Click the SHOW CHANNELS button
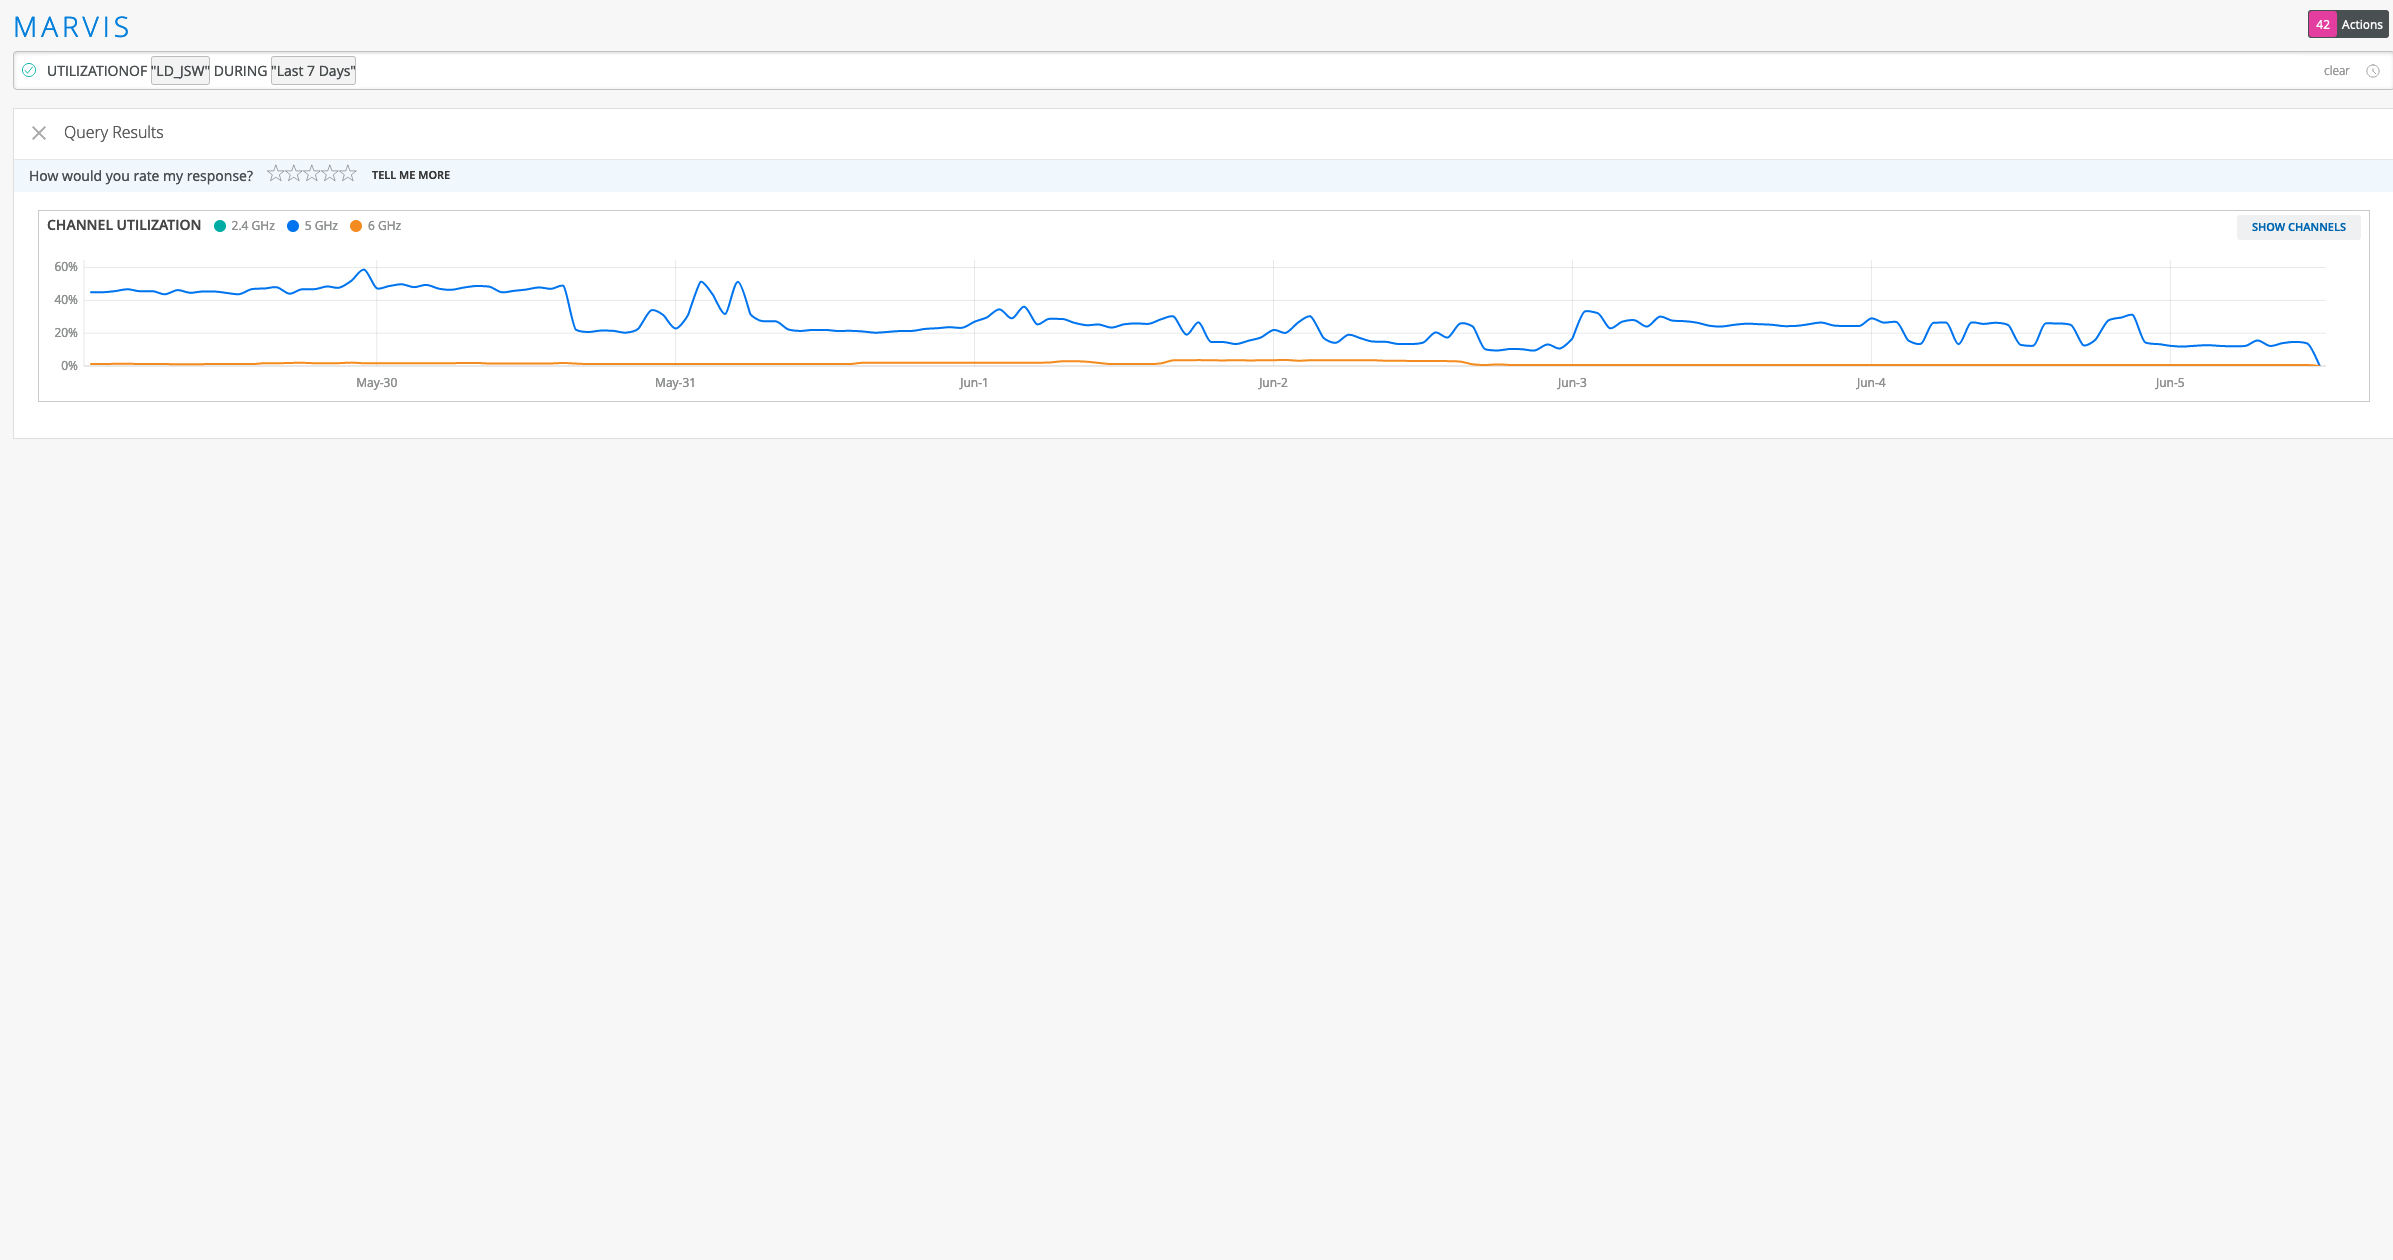 (2298, 227)
